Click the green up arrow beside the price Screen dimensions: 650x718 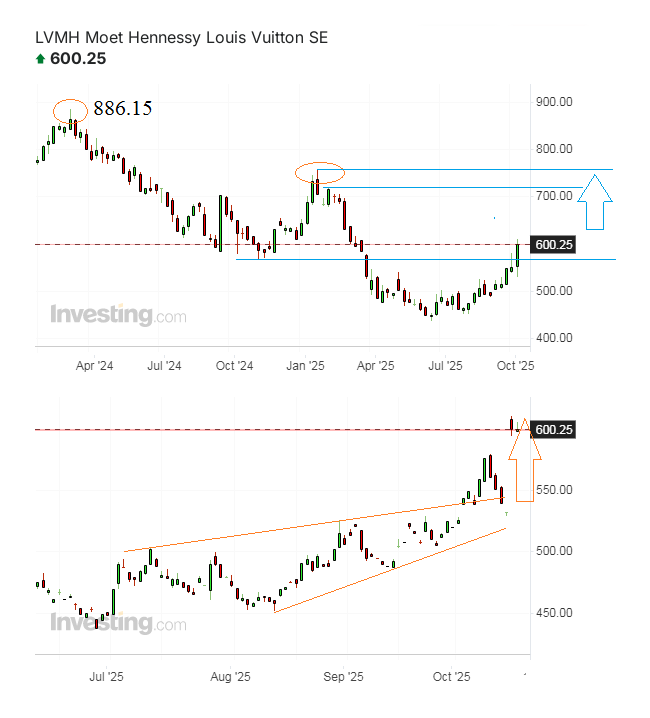(x=40, y=60)
